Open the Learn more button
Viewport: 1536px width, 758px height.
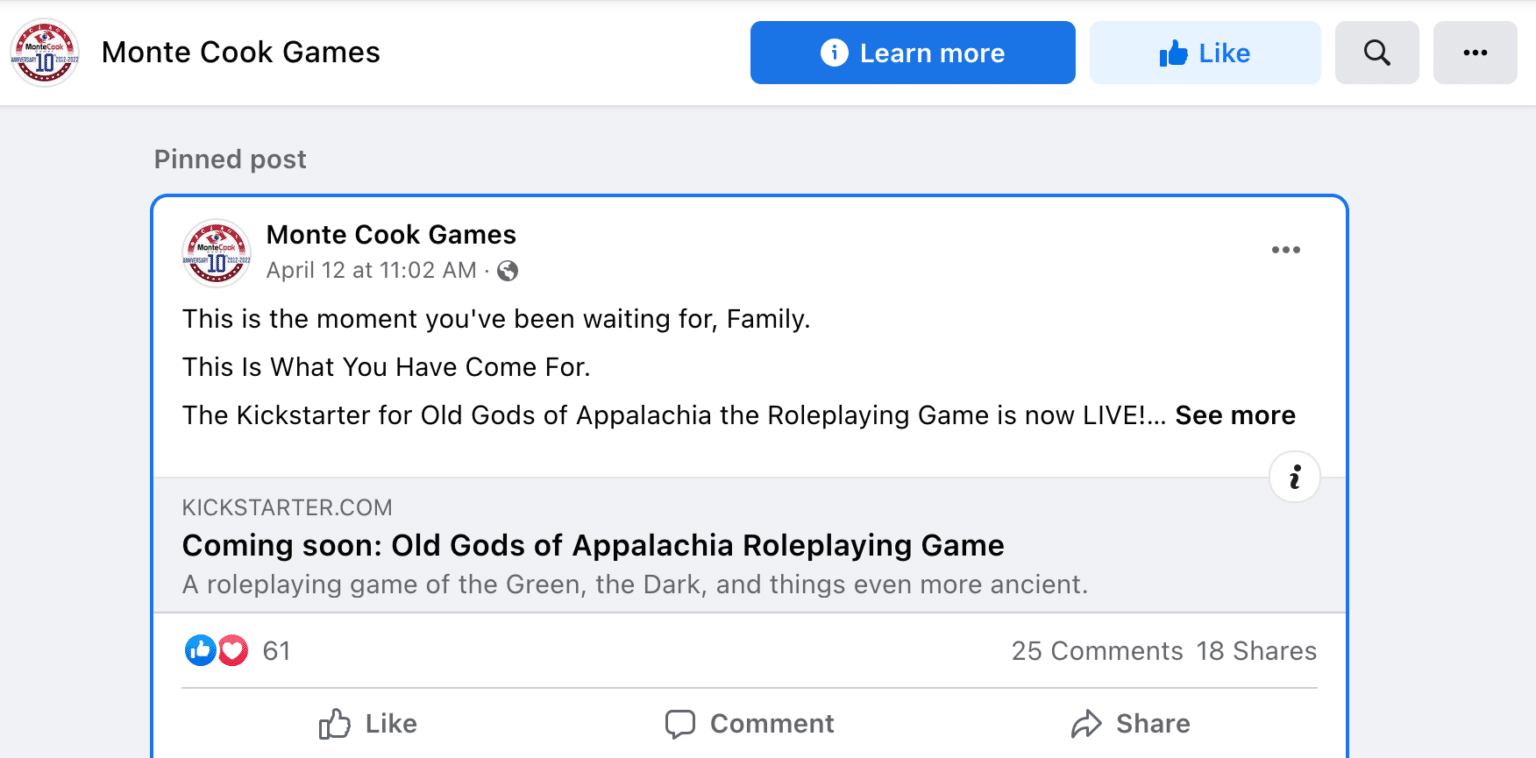coord(911,52)
